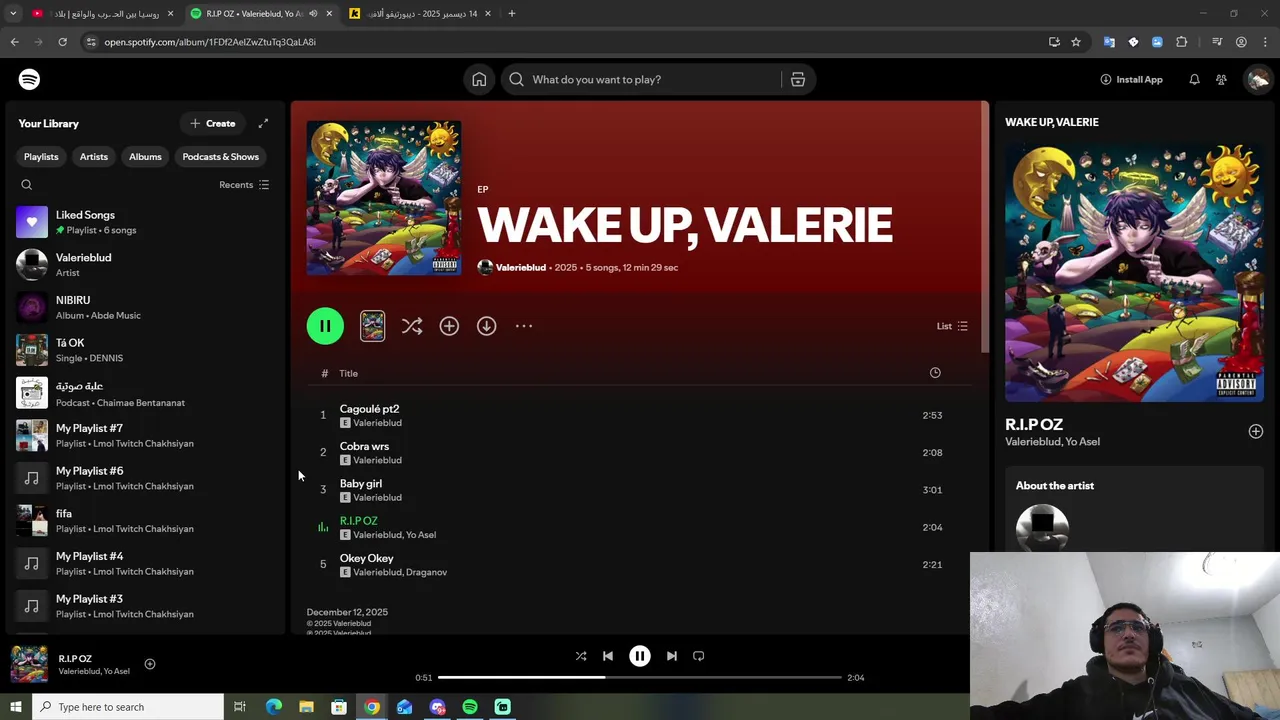This screenshot has height=720, width=1280.
Task: Open notifications bell in Spotify header
Action: [x=1194, y=79]
